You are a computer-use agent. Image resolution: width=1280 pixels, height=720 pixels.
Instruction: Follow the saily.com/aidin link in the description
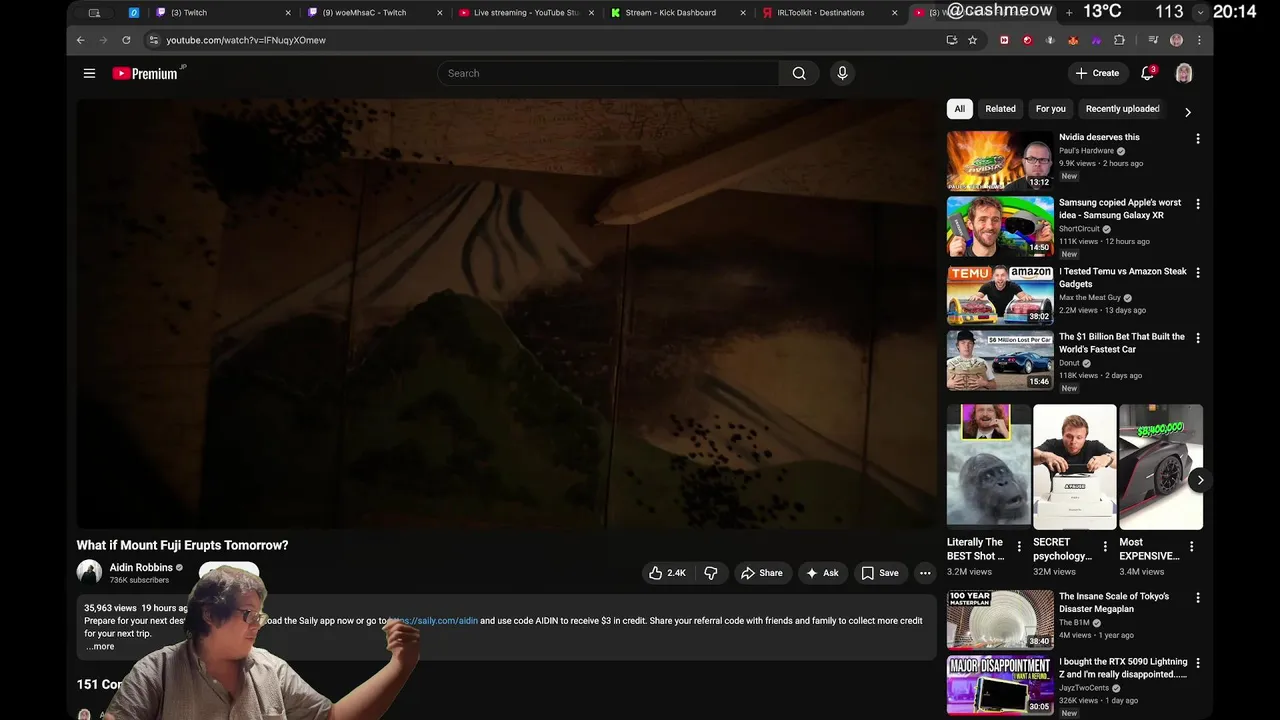[x=433, y=621]
